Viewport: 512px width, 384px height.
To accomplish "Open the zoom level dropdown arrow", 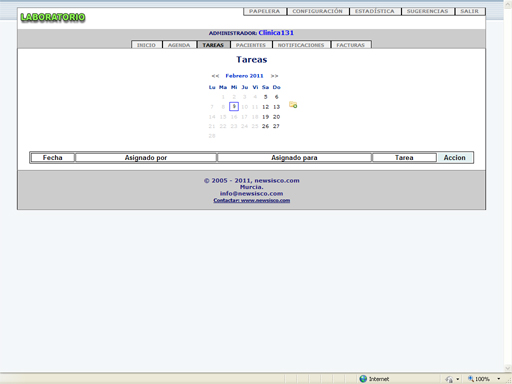I will pos(499,379).
